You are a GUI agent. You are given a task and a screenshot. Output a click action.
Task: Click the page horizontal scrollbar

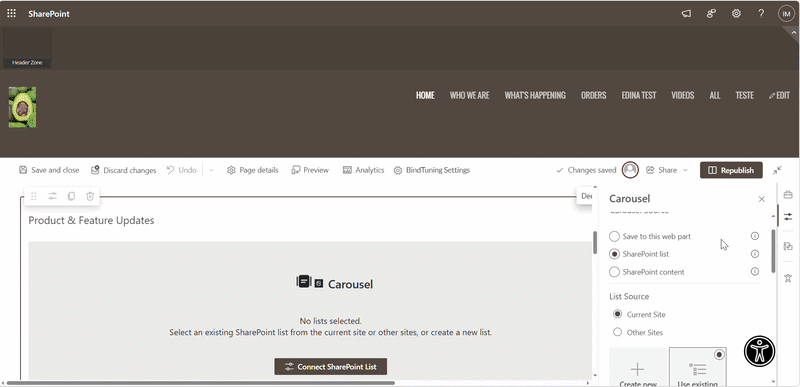coord(201,382)
